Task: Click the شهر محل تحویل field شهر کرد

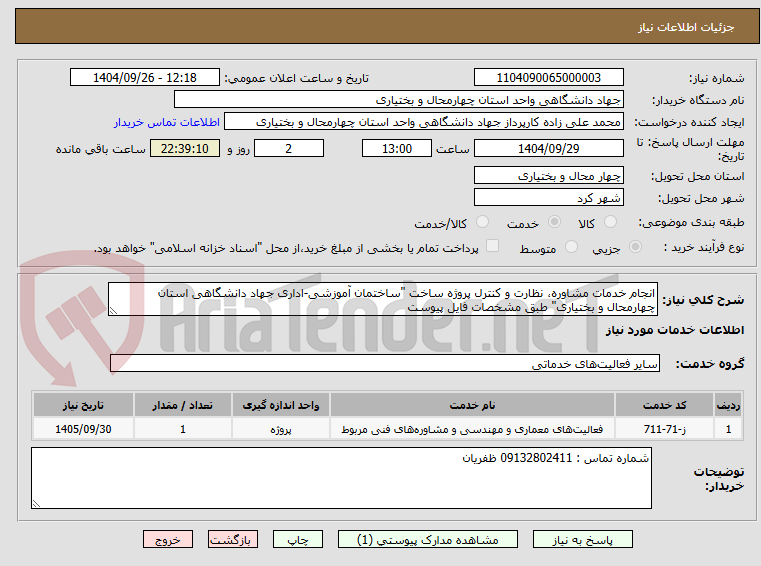Action: (548, 198)
